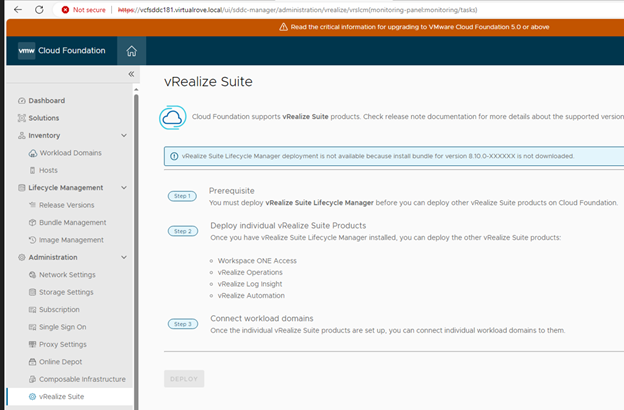624x410 pixels.
Task: Collapse the Administration section chevron
Action: point(124,257)
